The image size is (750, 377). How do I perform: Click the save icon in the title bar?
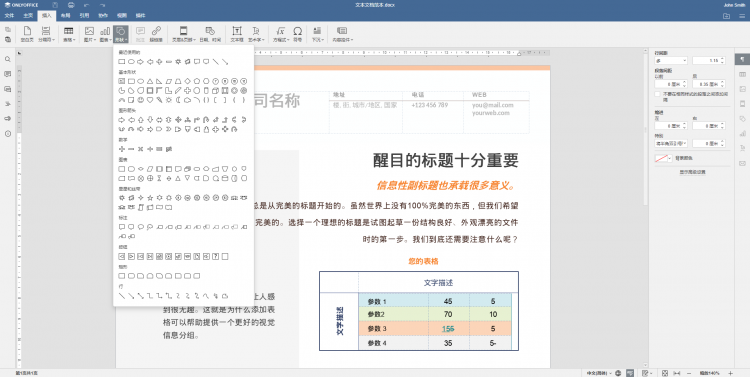55,5
